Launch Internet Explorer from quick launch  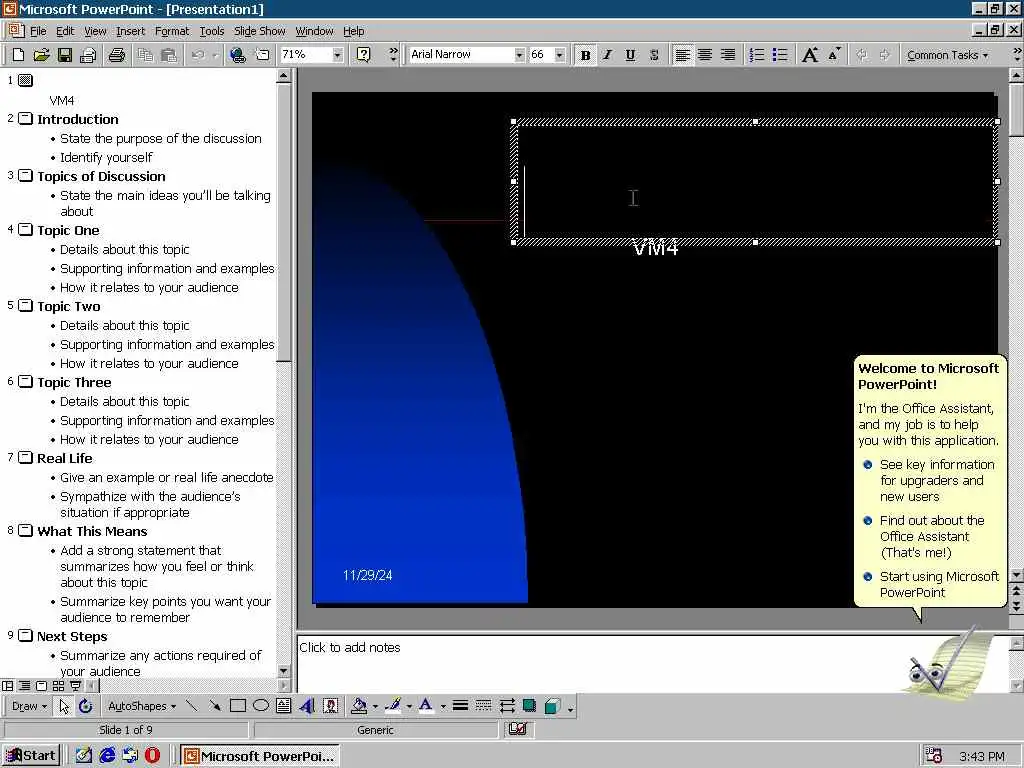107,756
